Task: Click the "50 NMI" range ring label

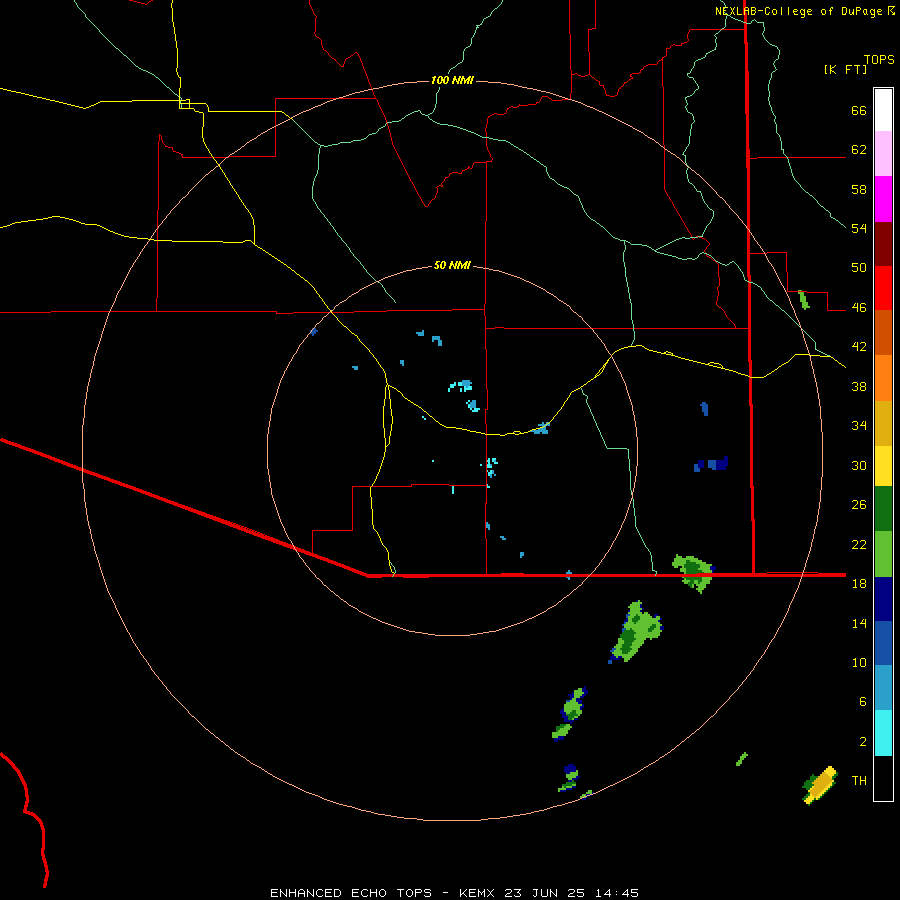Action: [x=452, y=265]
